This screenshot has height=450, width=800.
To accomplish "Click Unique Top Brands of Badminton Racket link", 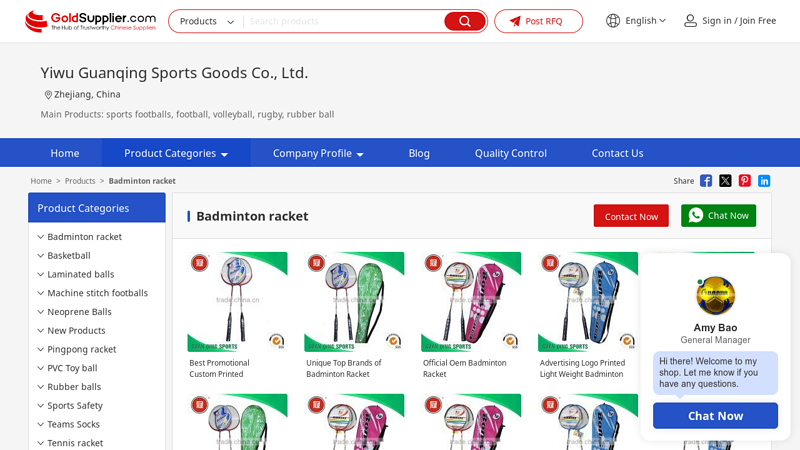I will pos(344,368).
